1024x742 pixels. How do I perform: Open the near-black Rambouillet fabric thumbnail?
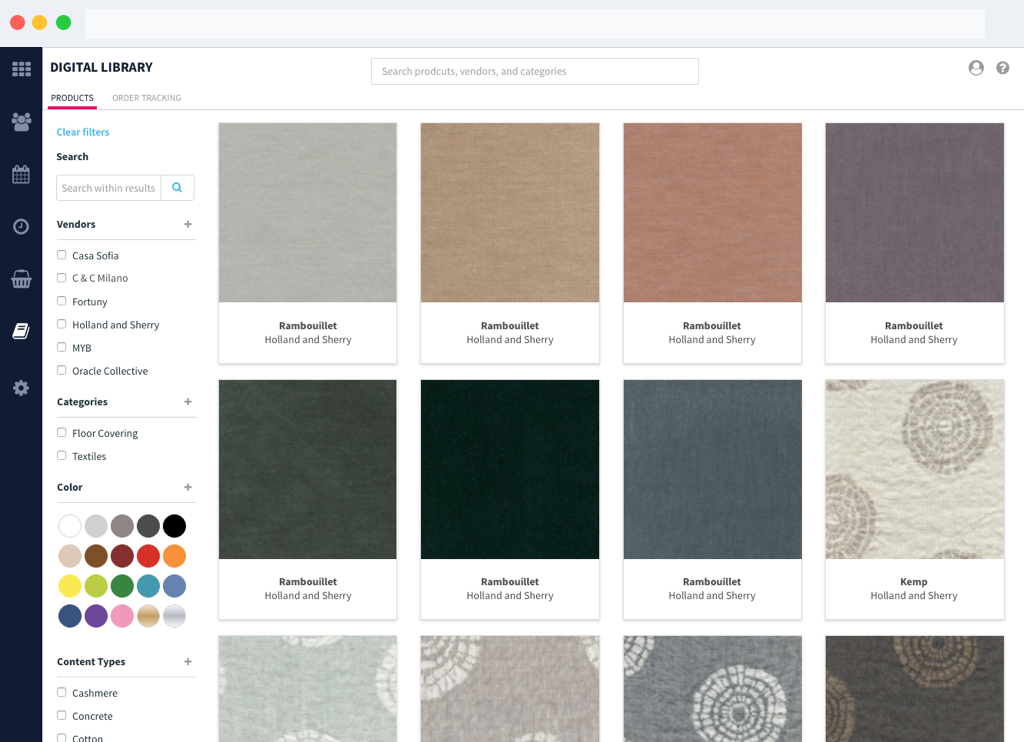point(510,469)
